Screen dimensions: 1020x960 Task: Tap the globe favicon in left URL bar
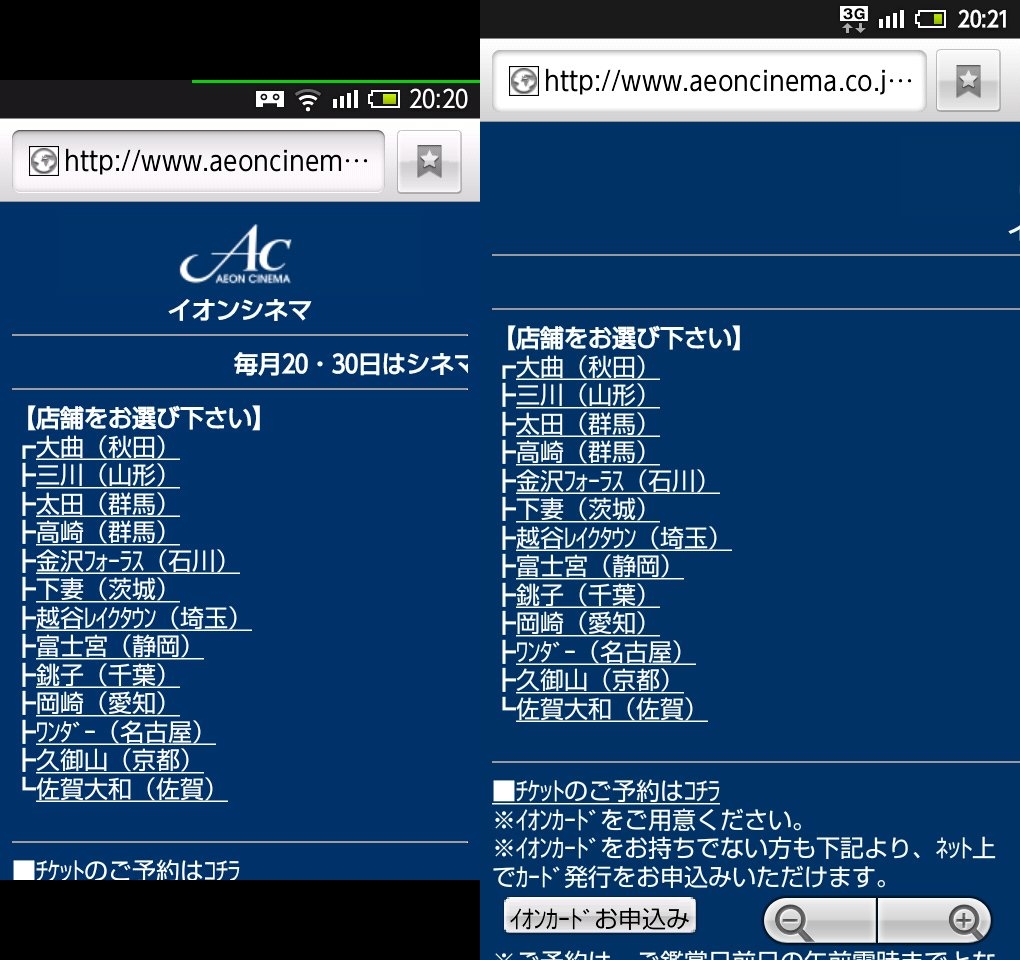pos(44,161)
